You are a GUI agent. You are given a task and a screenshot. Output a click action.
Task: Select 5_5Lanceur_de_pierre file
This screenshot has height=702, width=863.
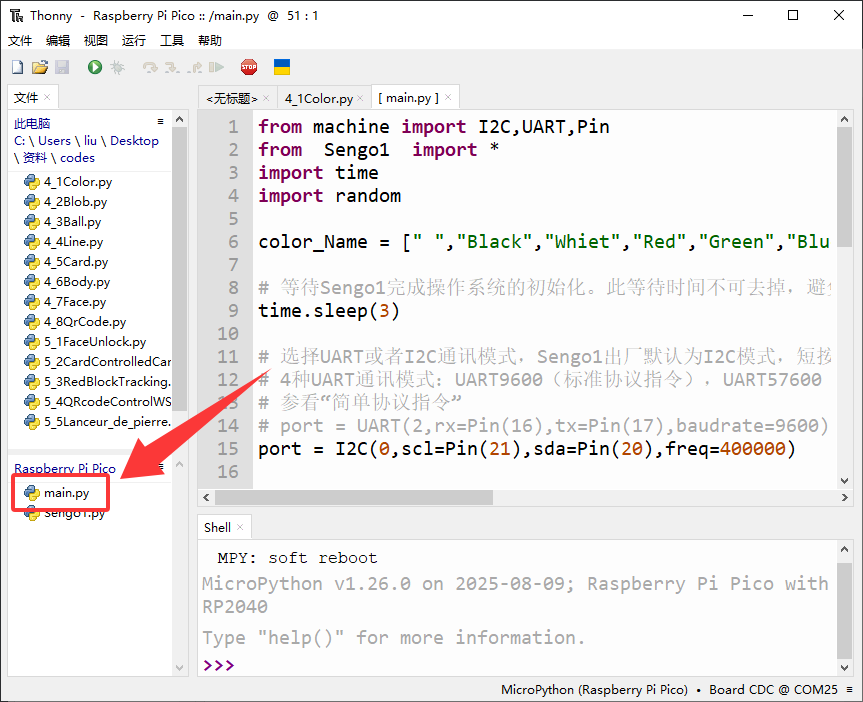tap(97, 422)
